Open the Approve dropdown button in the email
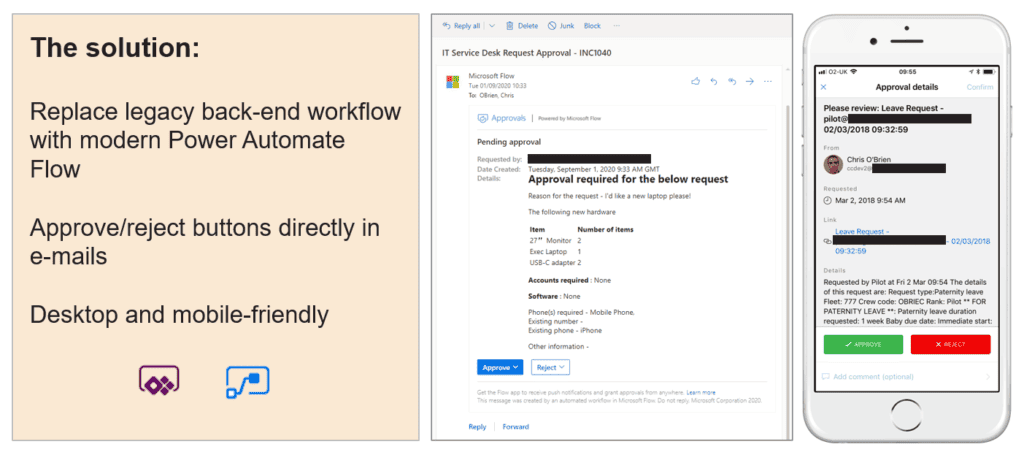The height and width of the screenshot is (455, 1024). click(500, 368)
